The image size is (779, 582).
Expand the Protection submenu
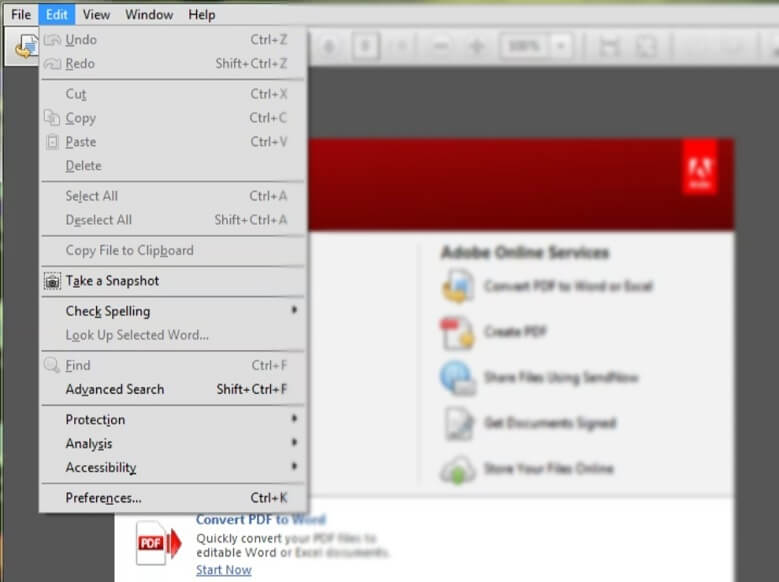(x=173, y=419)
